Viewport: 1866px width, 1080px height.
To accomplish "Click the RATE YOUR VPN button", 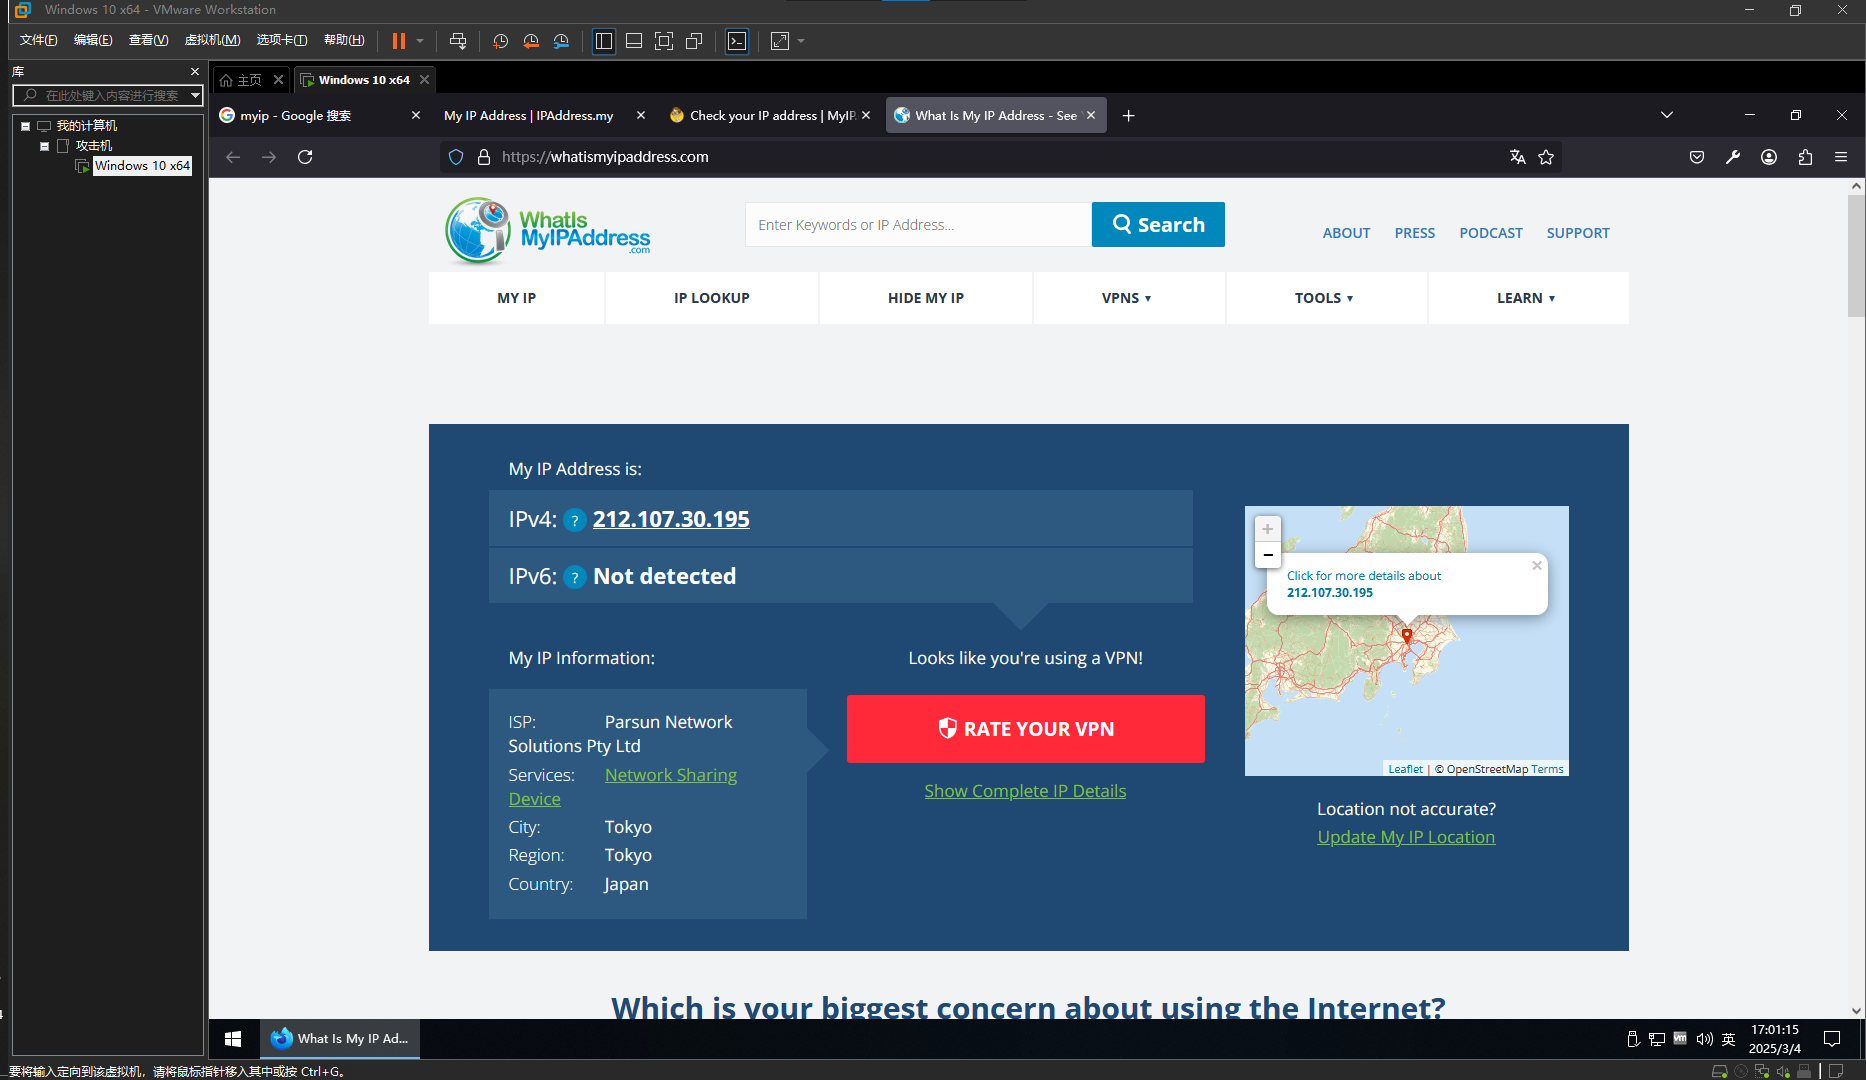I will click(x=1026, y=729).
